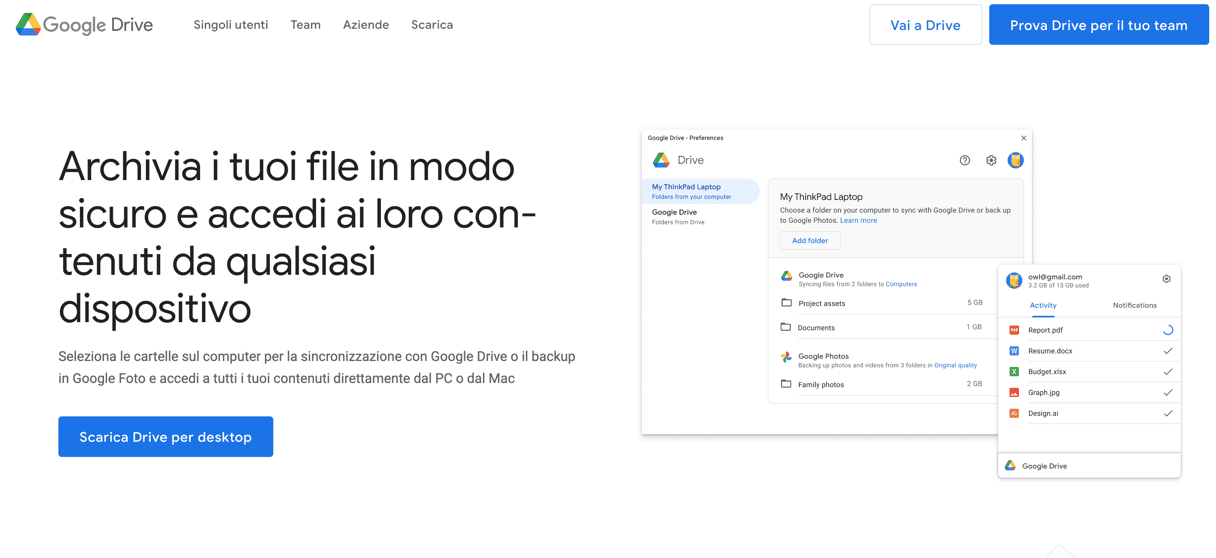Click the Drive icon in activity panel footer
1216x558 pixels.
tap(1011, 466)
